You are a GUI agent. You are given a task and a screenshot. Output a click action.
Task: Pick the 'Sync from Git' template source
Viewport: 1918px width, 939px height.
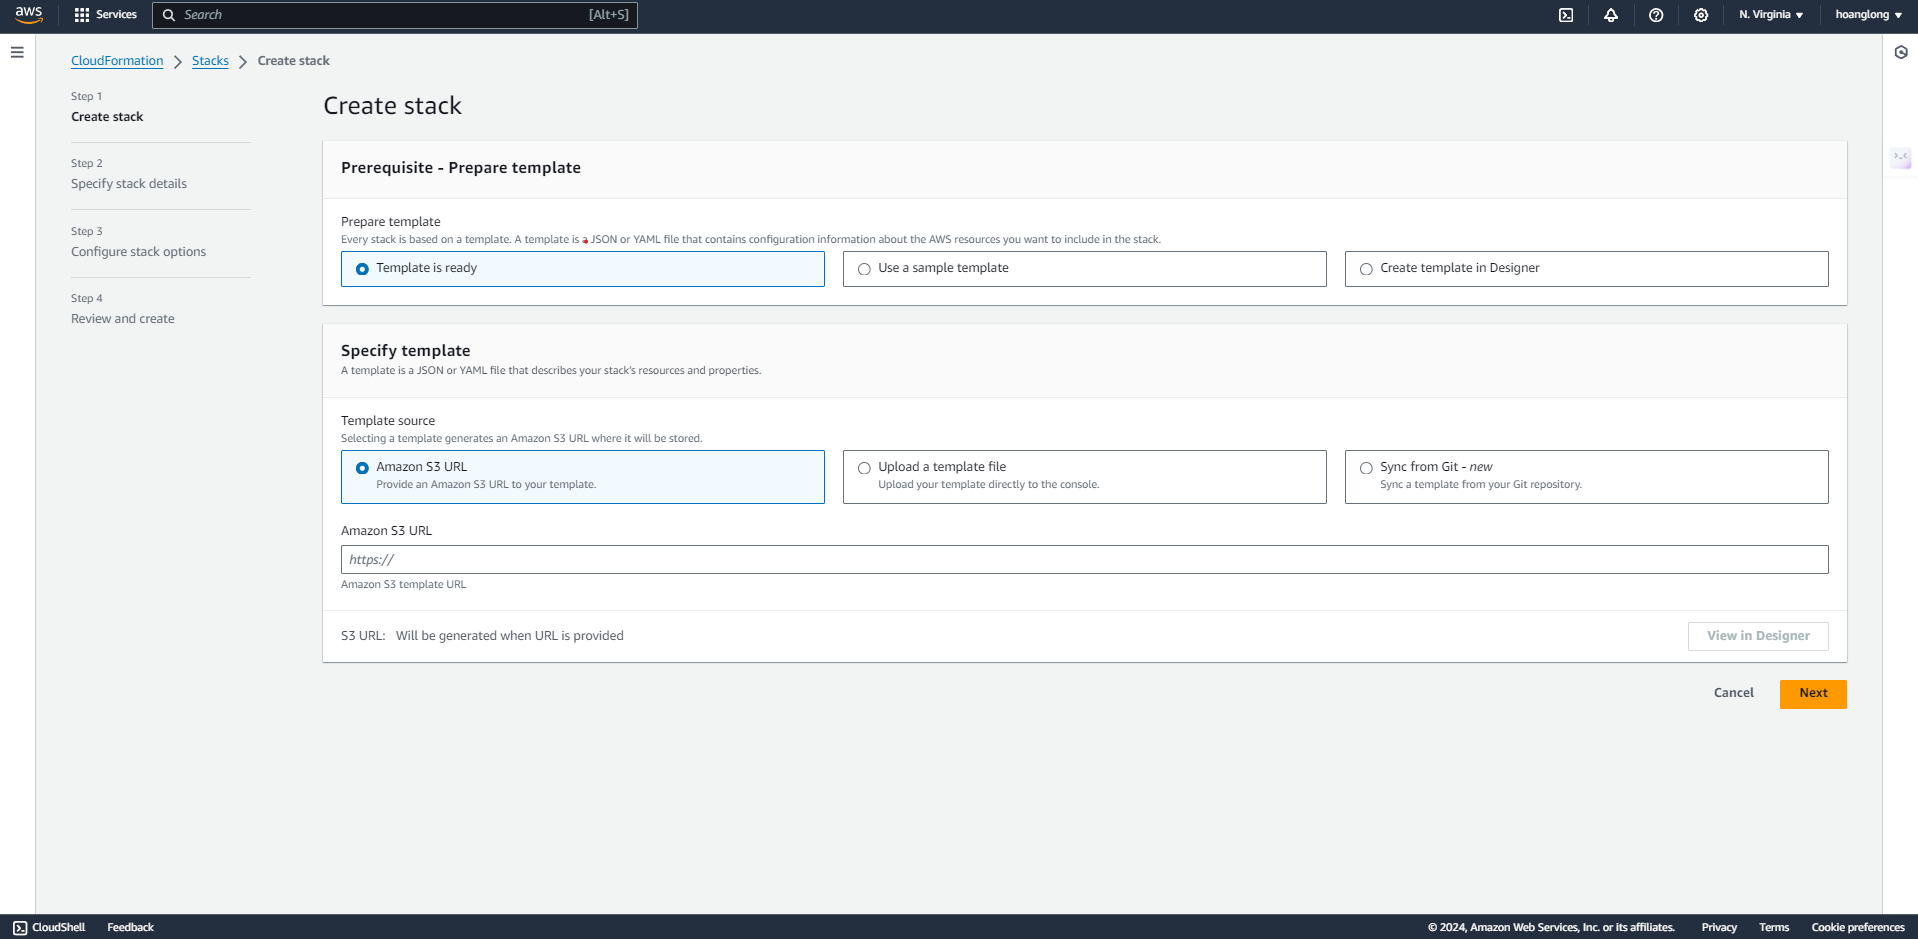coord(1367,468)
